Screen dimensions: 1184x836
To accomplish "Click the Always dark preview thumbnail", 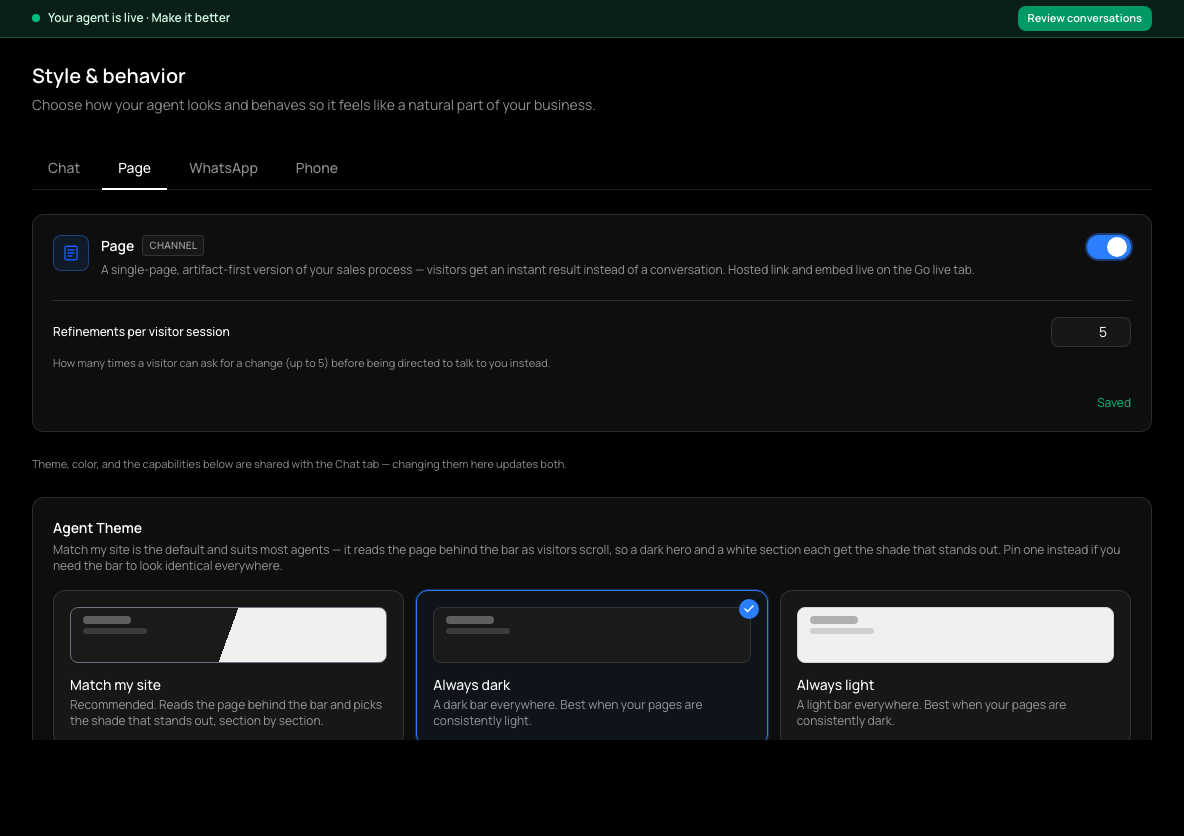I will coord(591,635).
